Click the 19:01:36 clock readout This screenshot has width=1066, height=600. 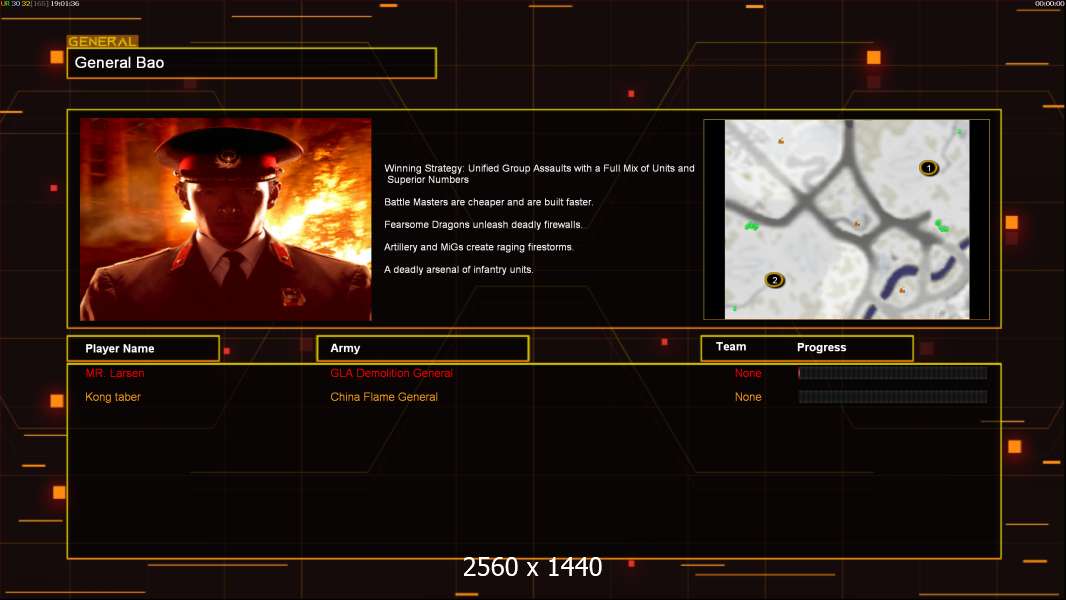click(65, 3)
